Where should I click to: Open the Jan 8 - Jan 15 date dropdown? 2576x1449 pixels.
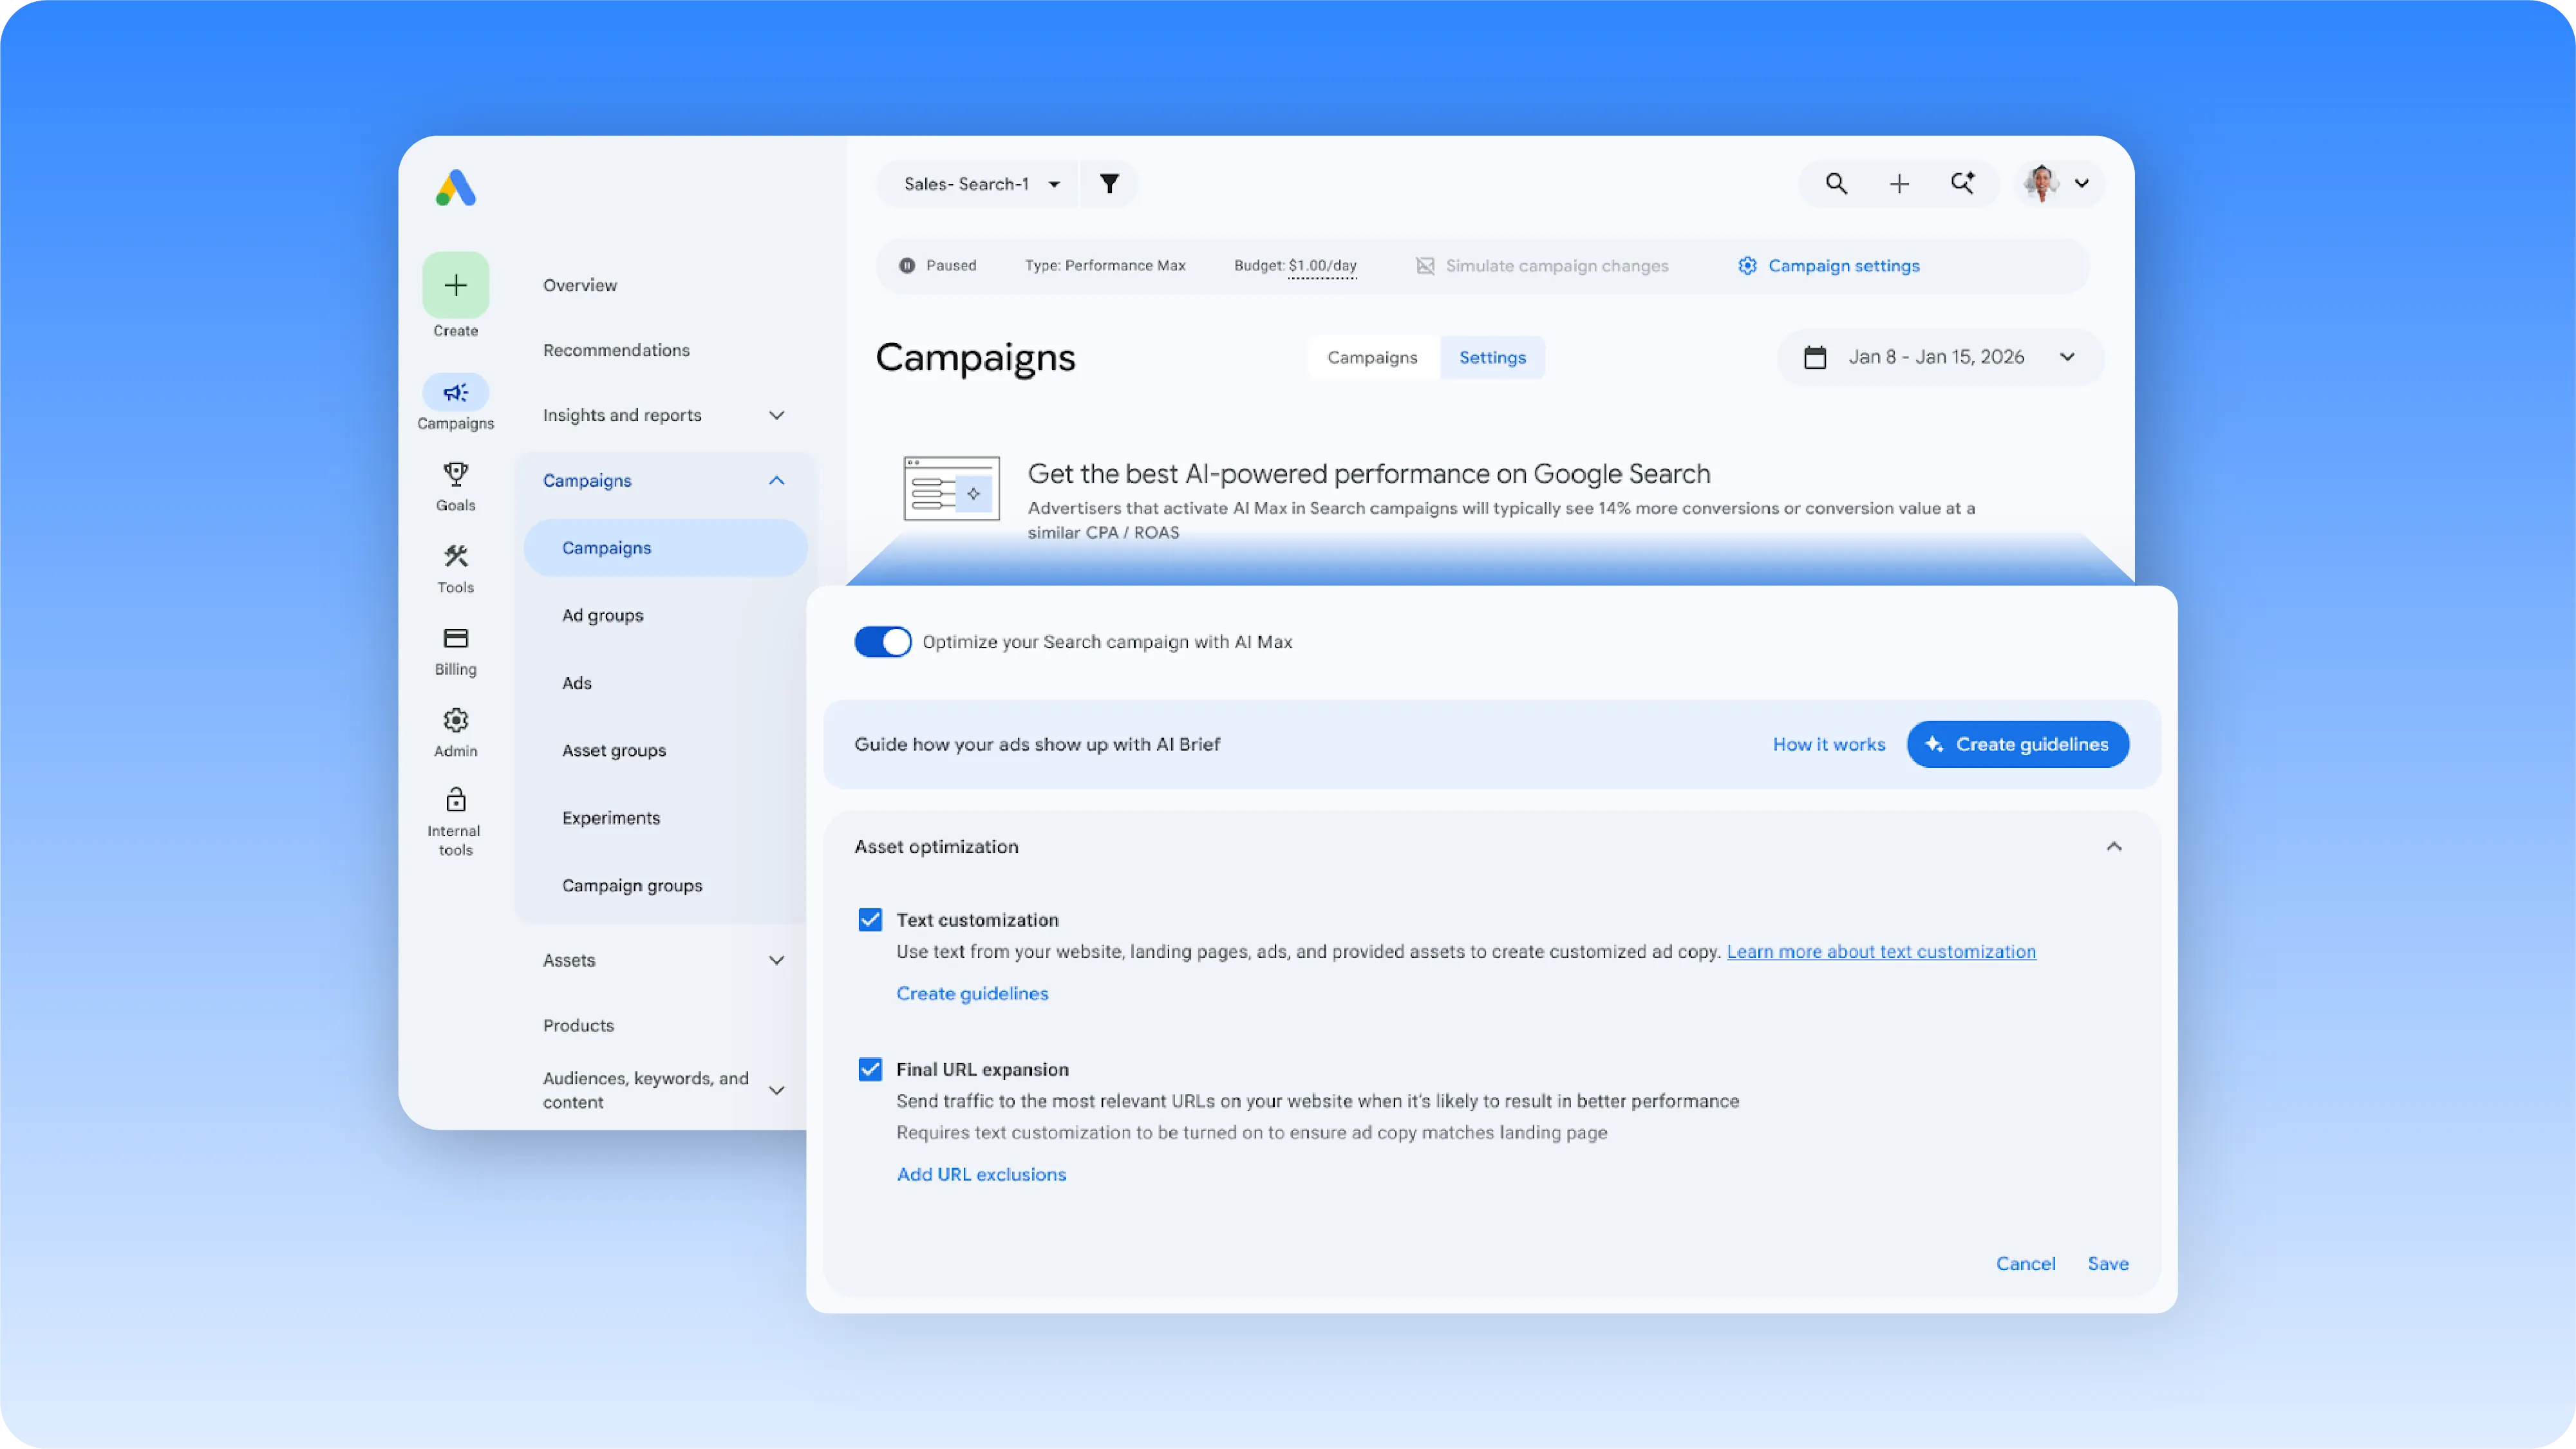(x=1940, y=357)
